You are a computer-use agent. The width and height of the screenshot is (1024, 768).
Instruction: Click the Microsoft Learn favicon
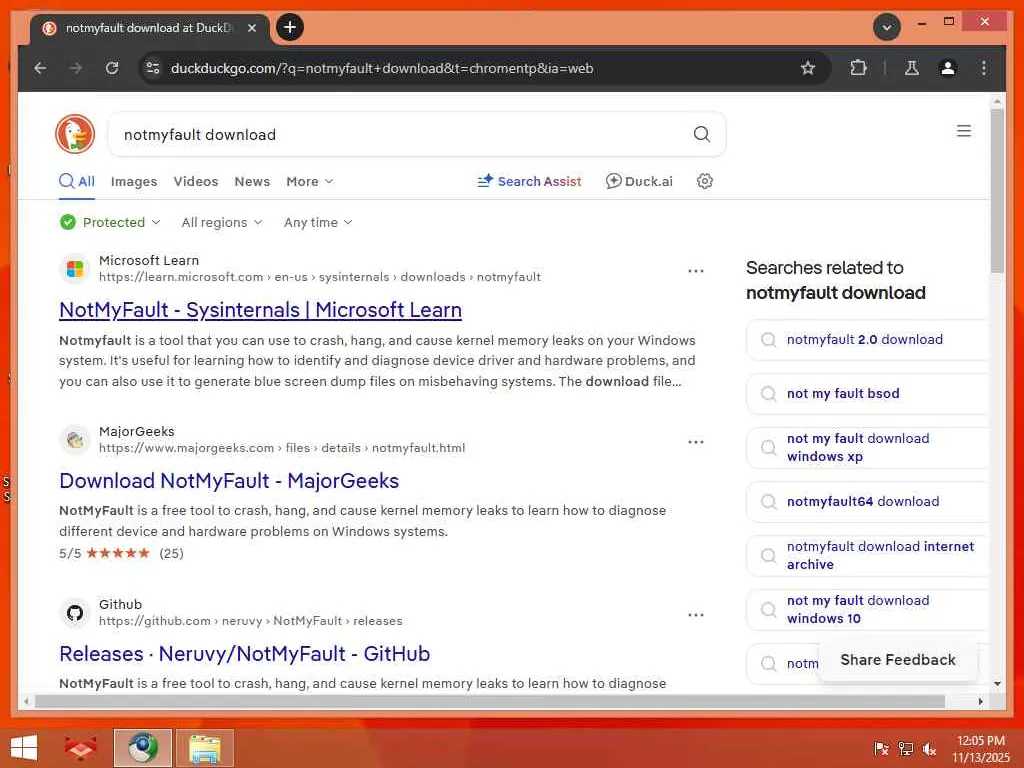click(75, 268)
